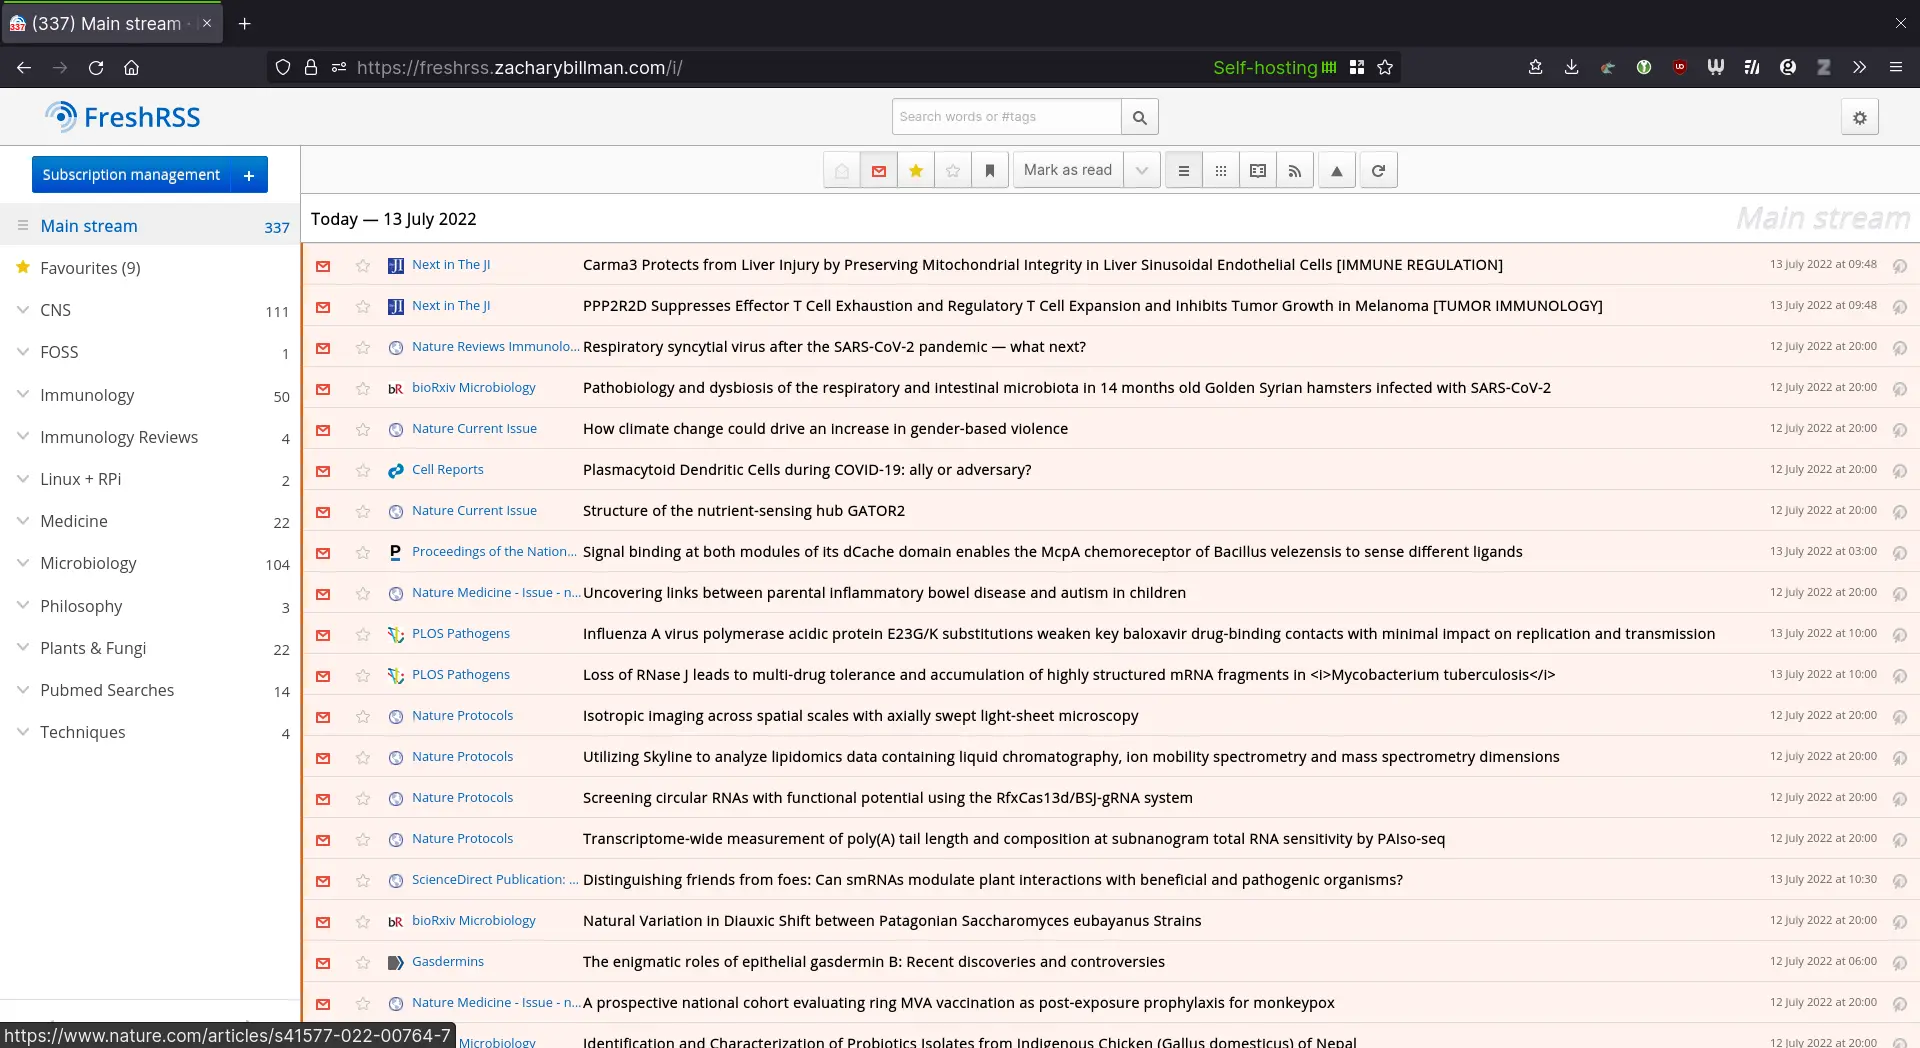Click the search magnifier button
Viewport: 1920px width, 1048px height.
[1139, 118]
